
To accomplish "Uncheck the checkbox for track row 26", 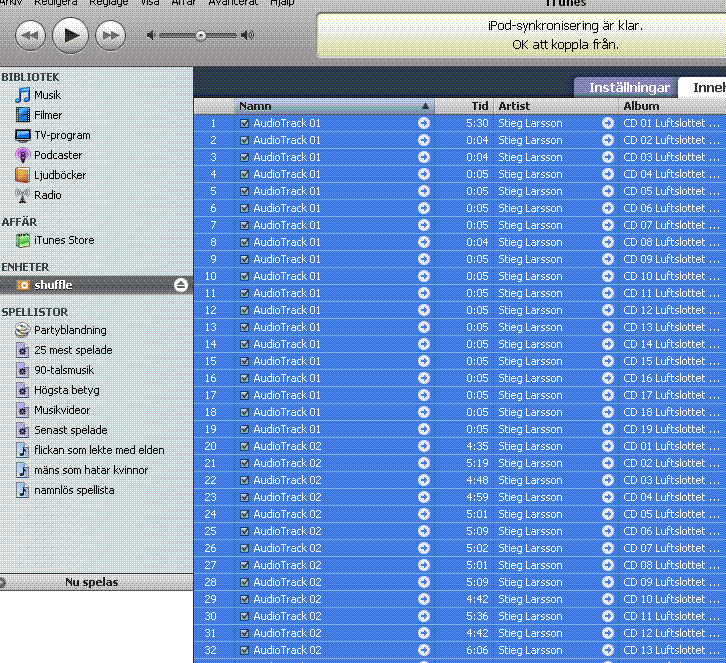I will click(245, 548).
